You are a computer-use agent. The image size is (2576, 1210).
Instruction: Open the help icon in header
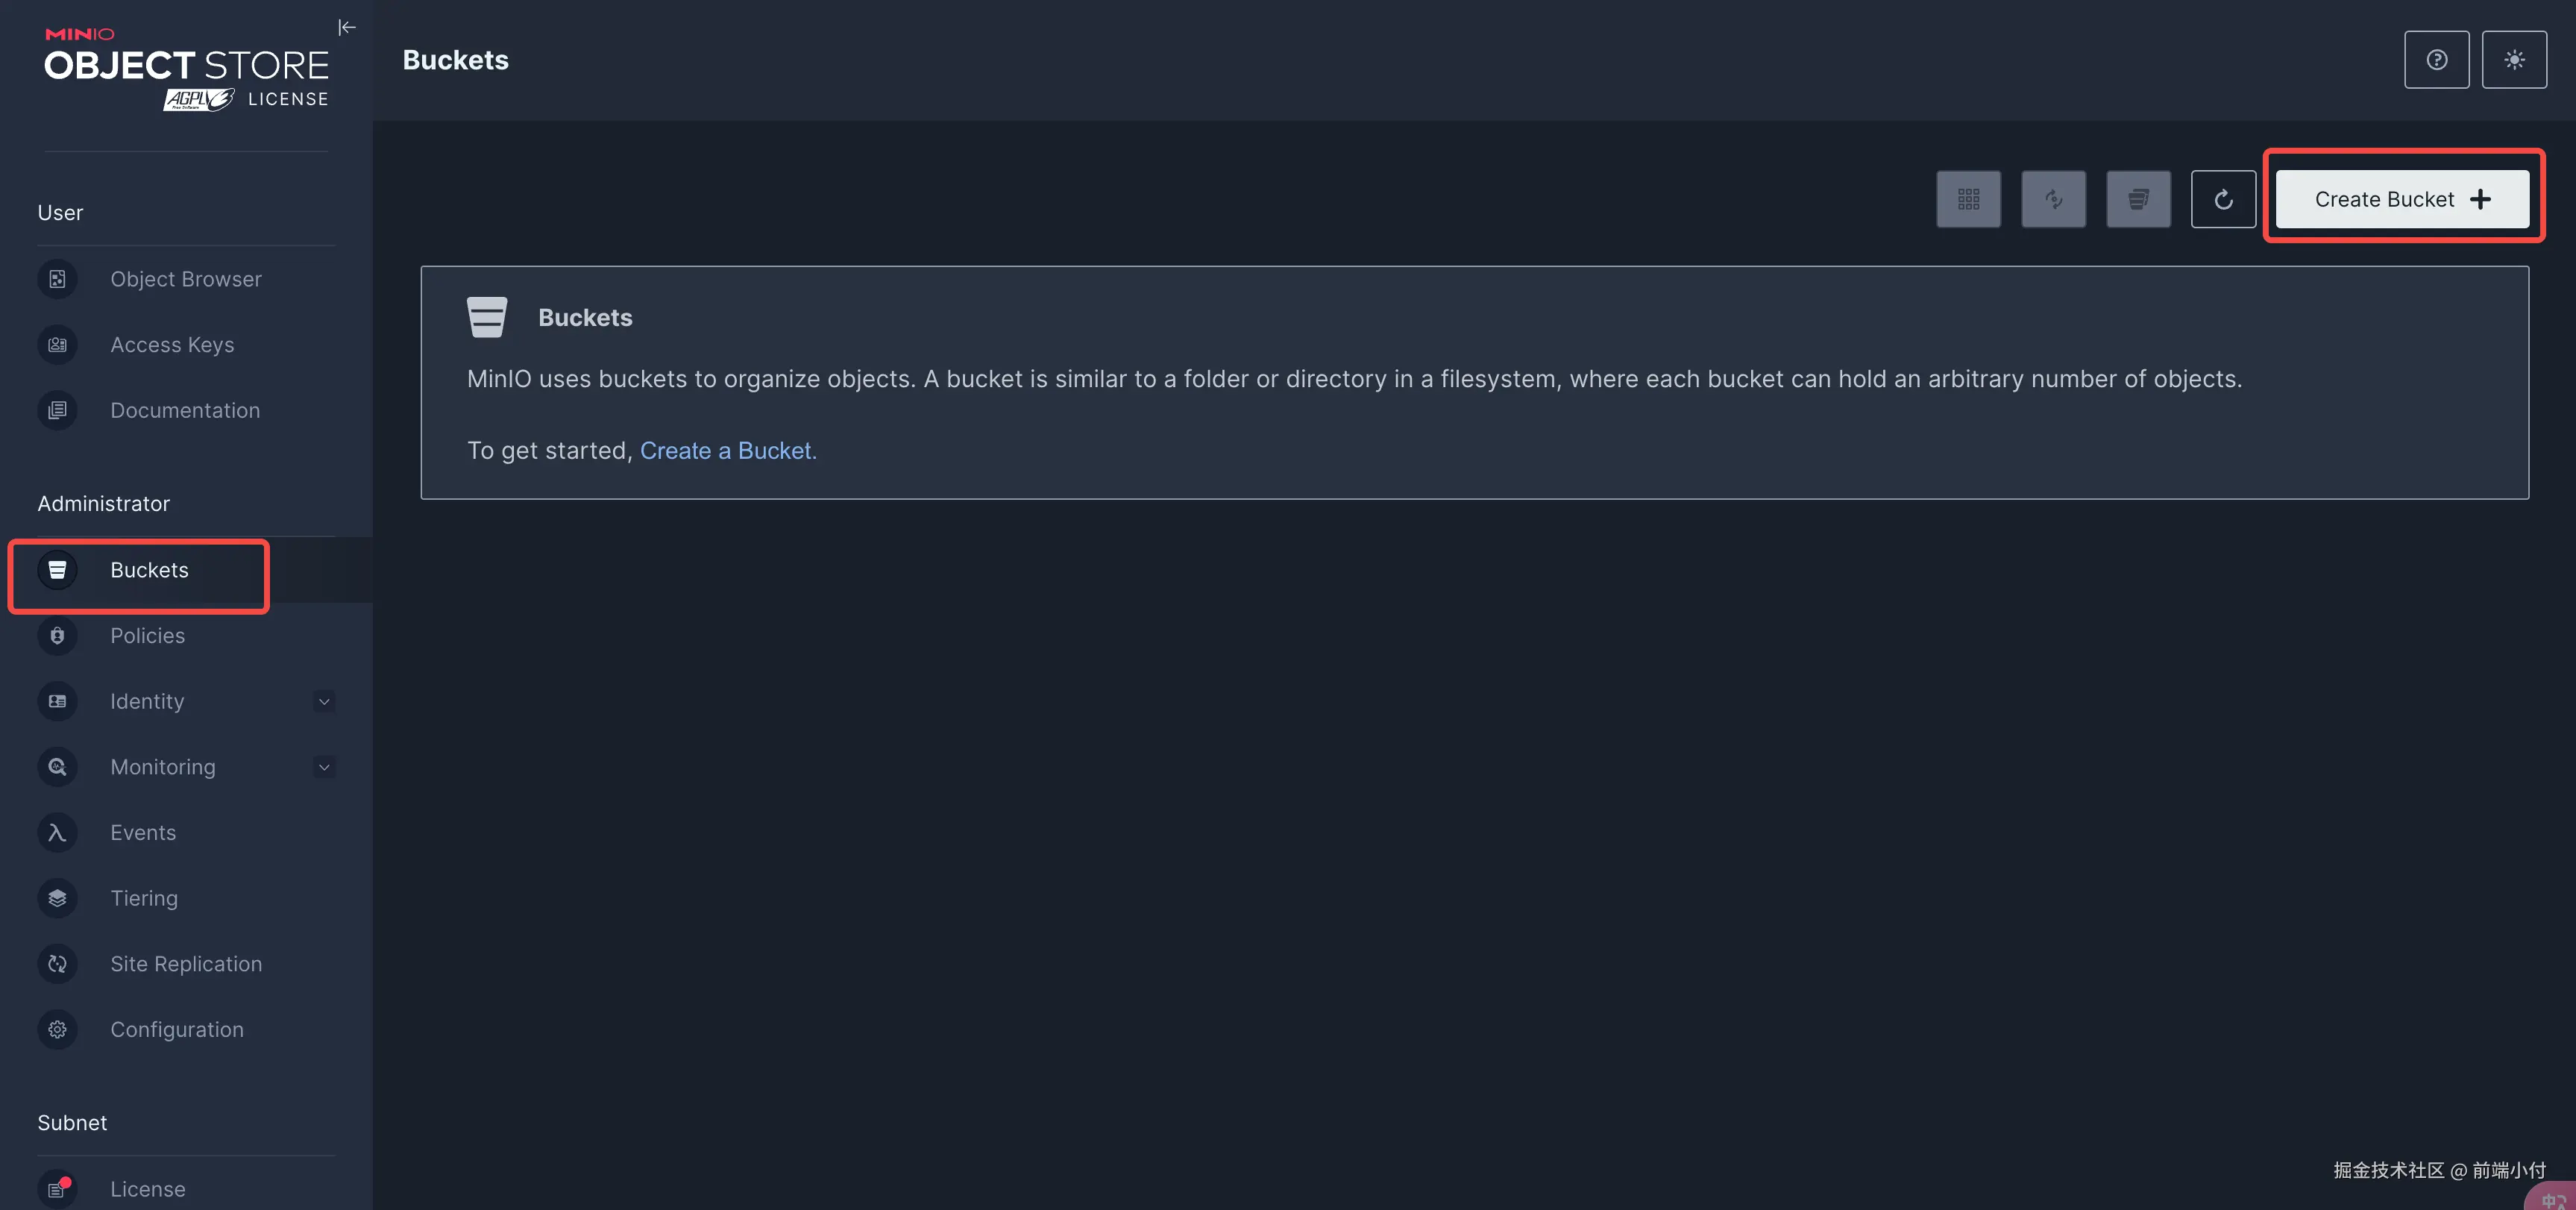[2436, 60]
